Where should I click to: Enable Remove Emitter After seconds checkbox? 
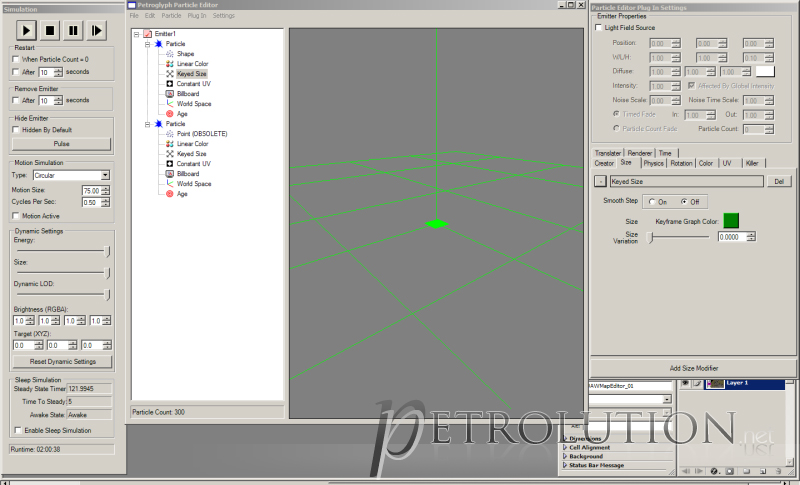click(16, 100)
